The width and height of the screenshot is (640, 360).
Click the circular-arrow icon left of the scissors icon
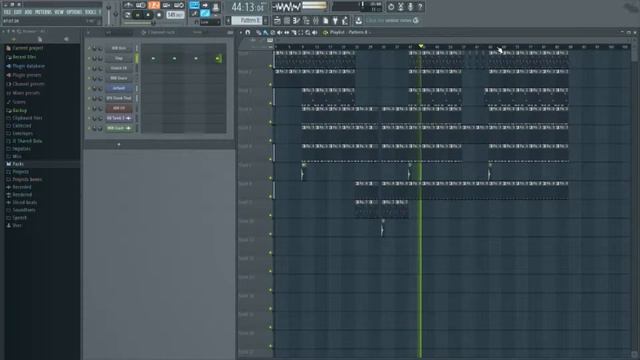pos(391,7)
